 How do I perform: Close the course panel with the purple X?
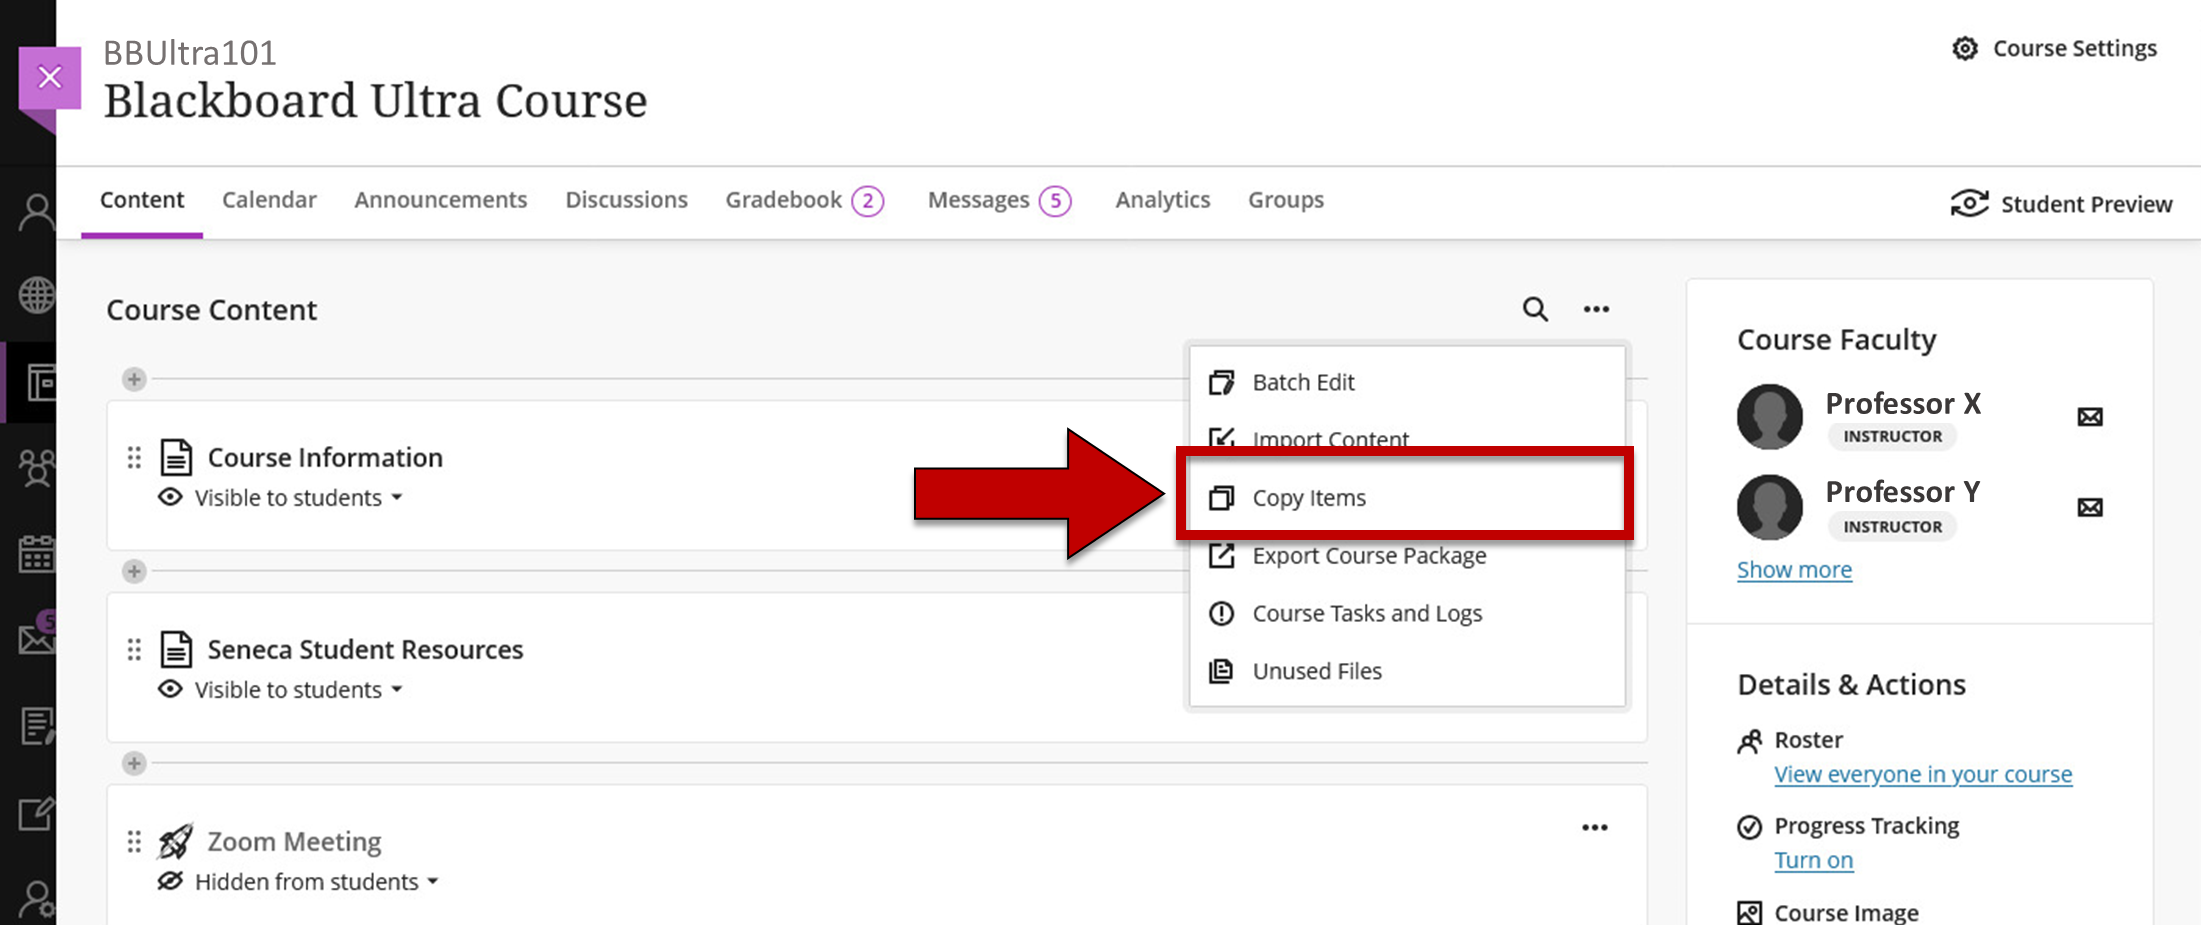(50, 78)
